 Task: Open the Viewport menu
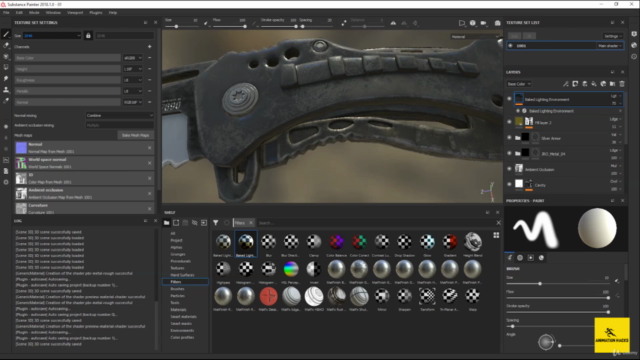(x=75, y=13)
